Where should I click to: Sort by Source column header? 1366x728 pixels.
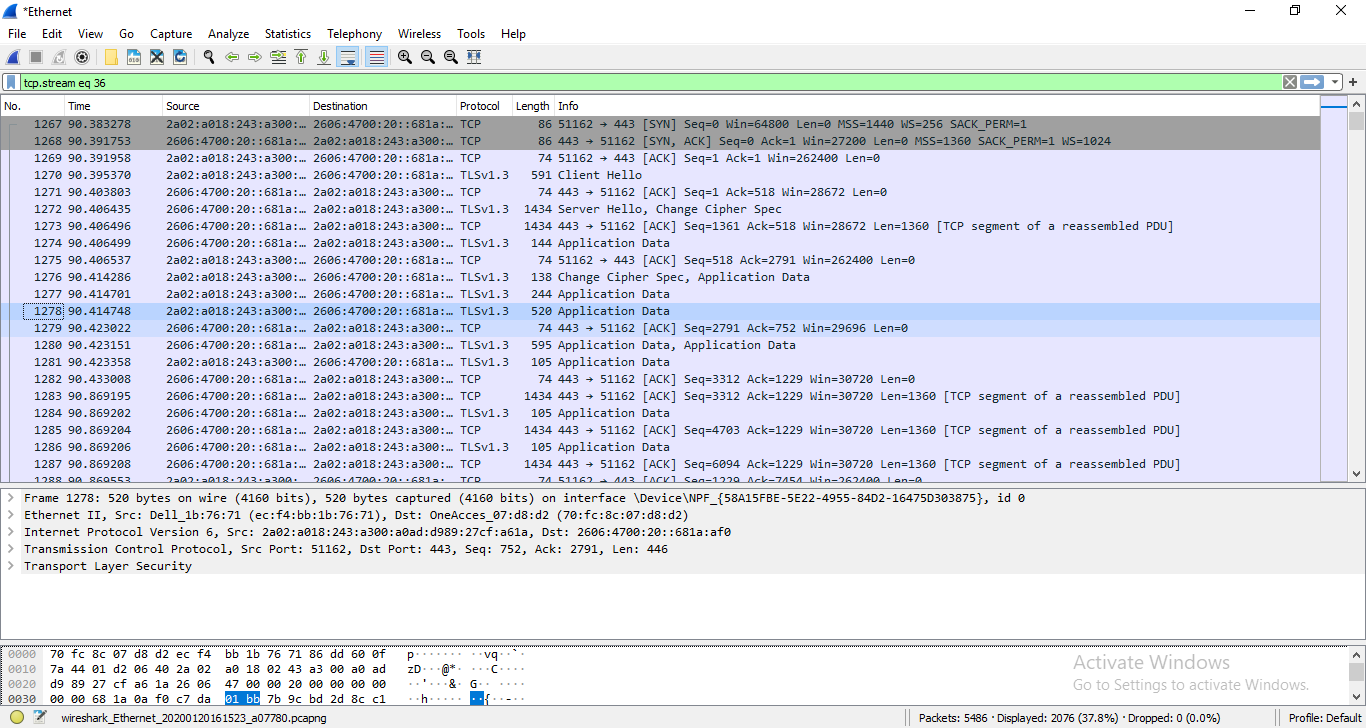pyautogui.click(x=236, y=105)
